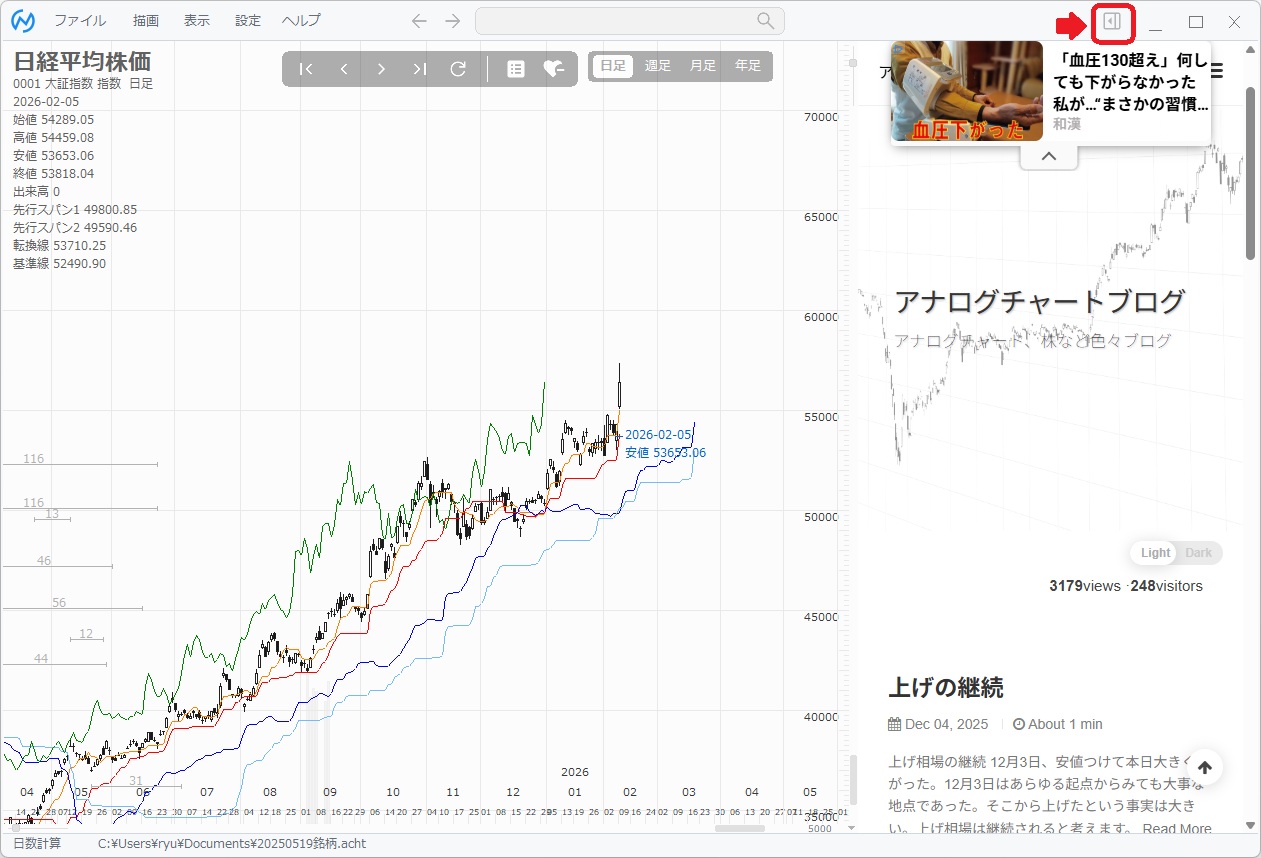Open the stock list icon
Viewport: 1261px width, 858px height.
coord(516,69)
